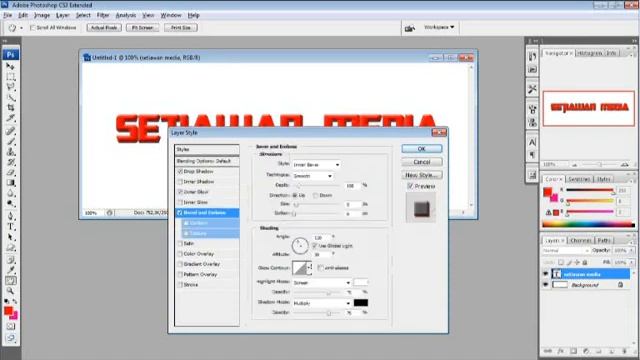
Task: Click the black shadow color swatch
Action: (x=361, y=303)
